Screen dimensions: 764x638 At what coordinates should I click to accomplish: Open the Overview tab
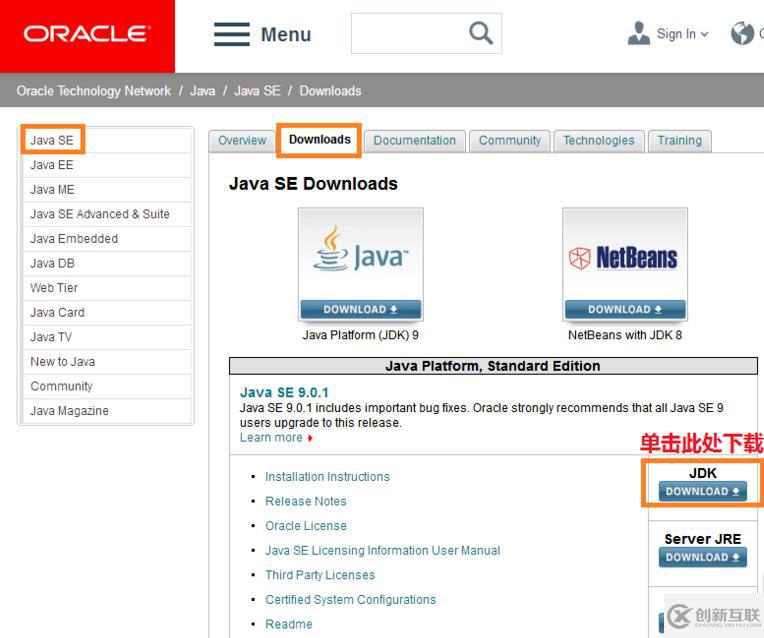pyautogui.click(x=242, y=141)
